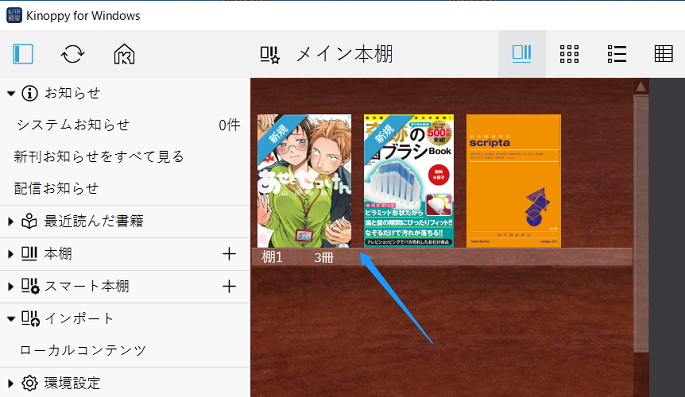The height and width of the screenshot is (397, 685).
Task: Add a new bookshelf with plus
Action: point(229,254)
